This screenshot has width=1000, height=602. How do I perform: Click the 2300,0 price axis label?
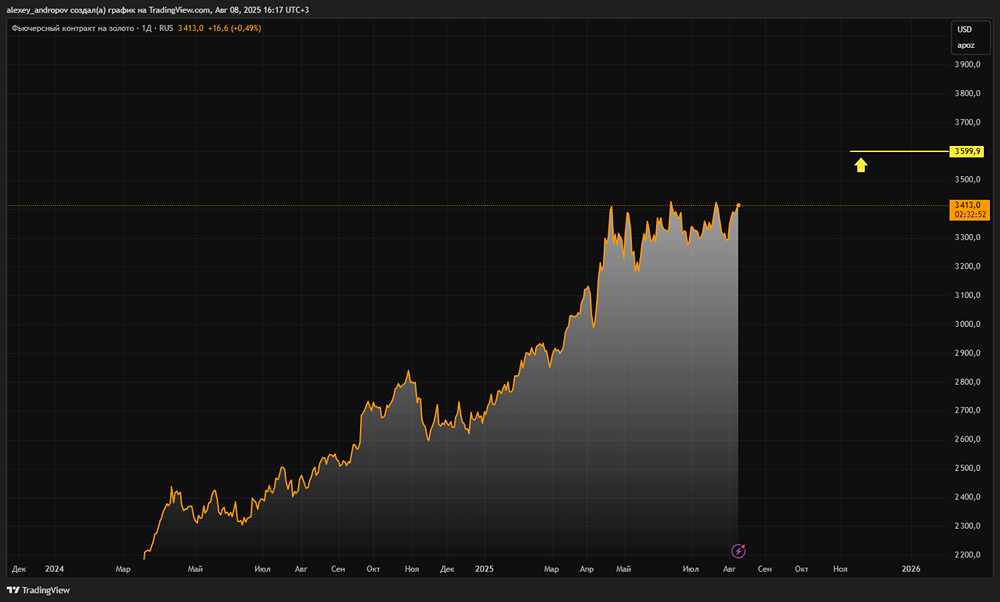click(x=967, y=525)
